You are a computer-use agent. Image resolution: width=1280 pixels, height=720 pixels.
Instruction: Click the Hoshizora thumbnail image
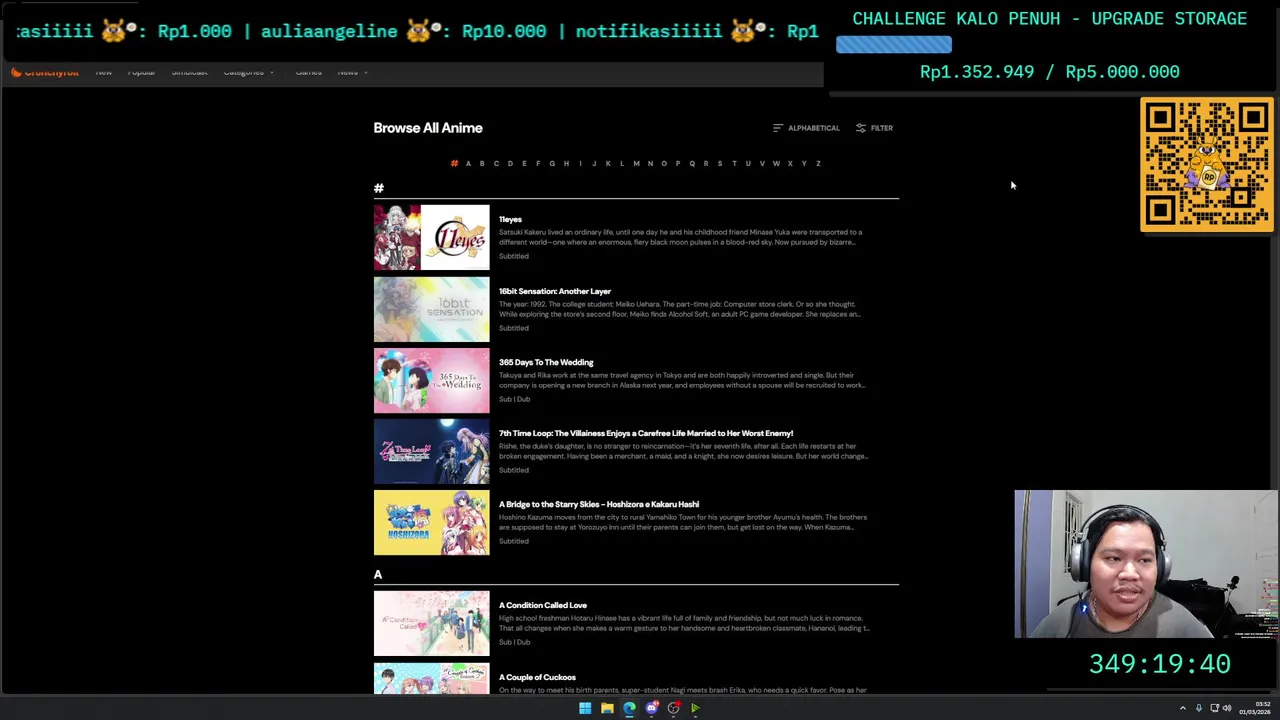click(x=432, y=522)
